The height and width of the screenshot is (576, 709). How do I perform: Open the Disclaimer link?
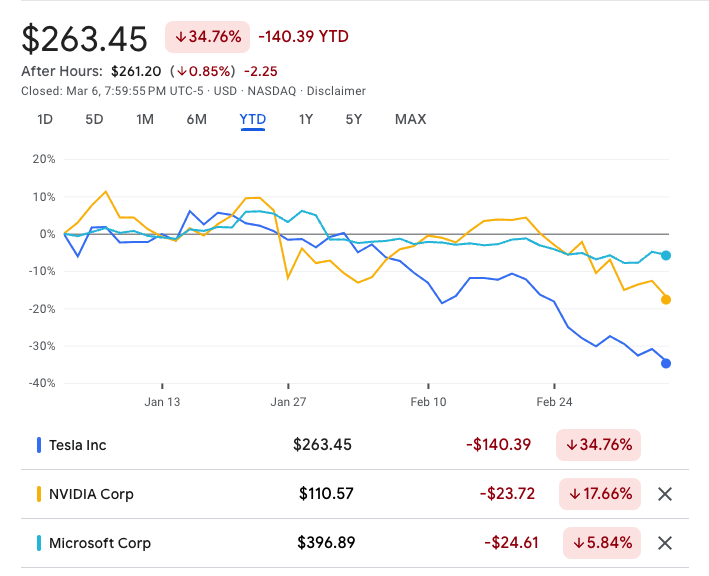pos(336,91)
